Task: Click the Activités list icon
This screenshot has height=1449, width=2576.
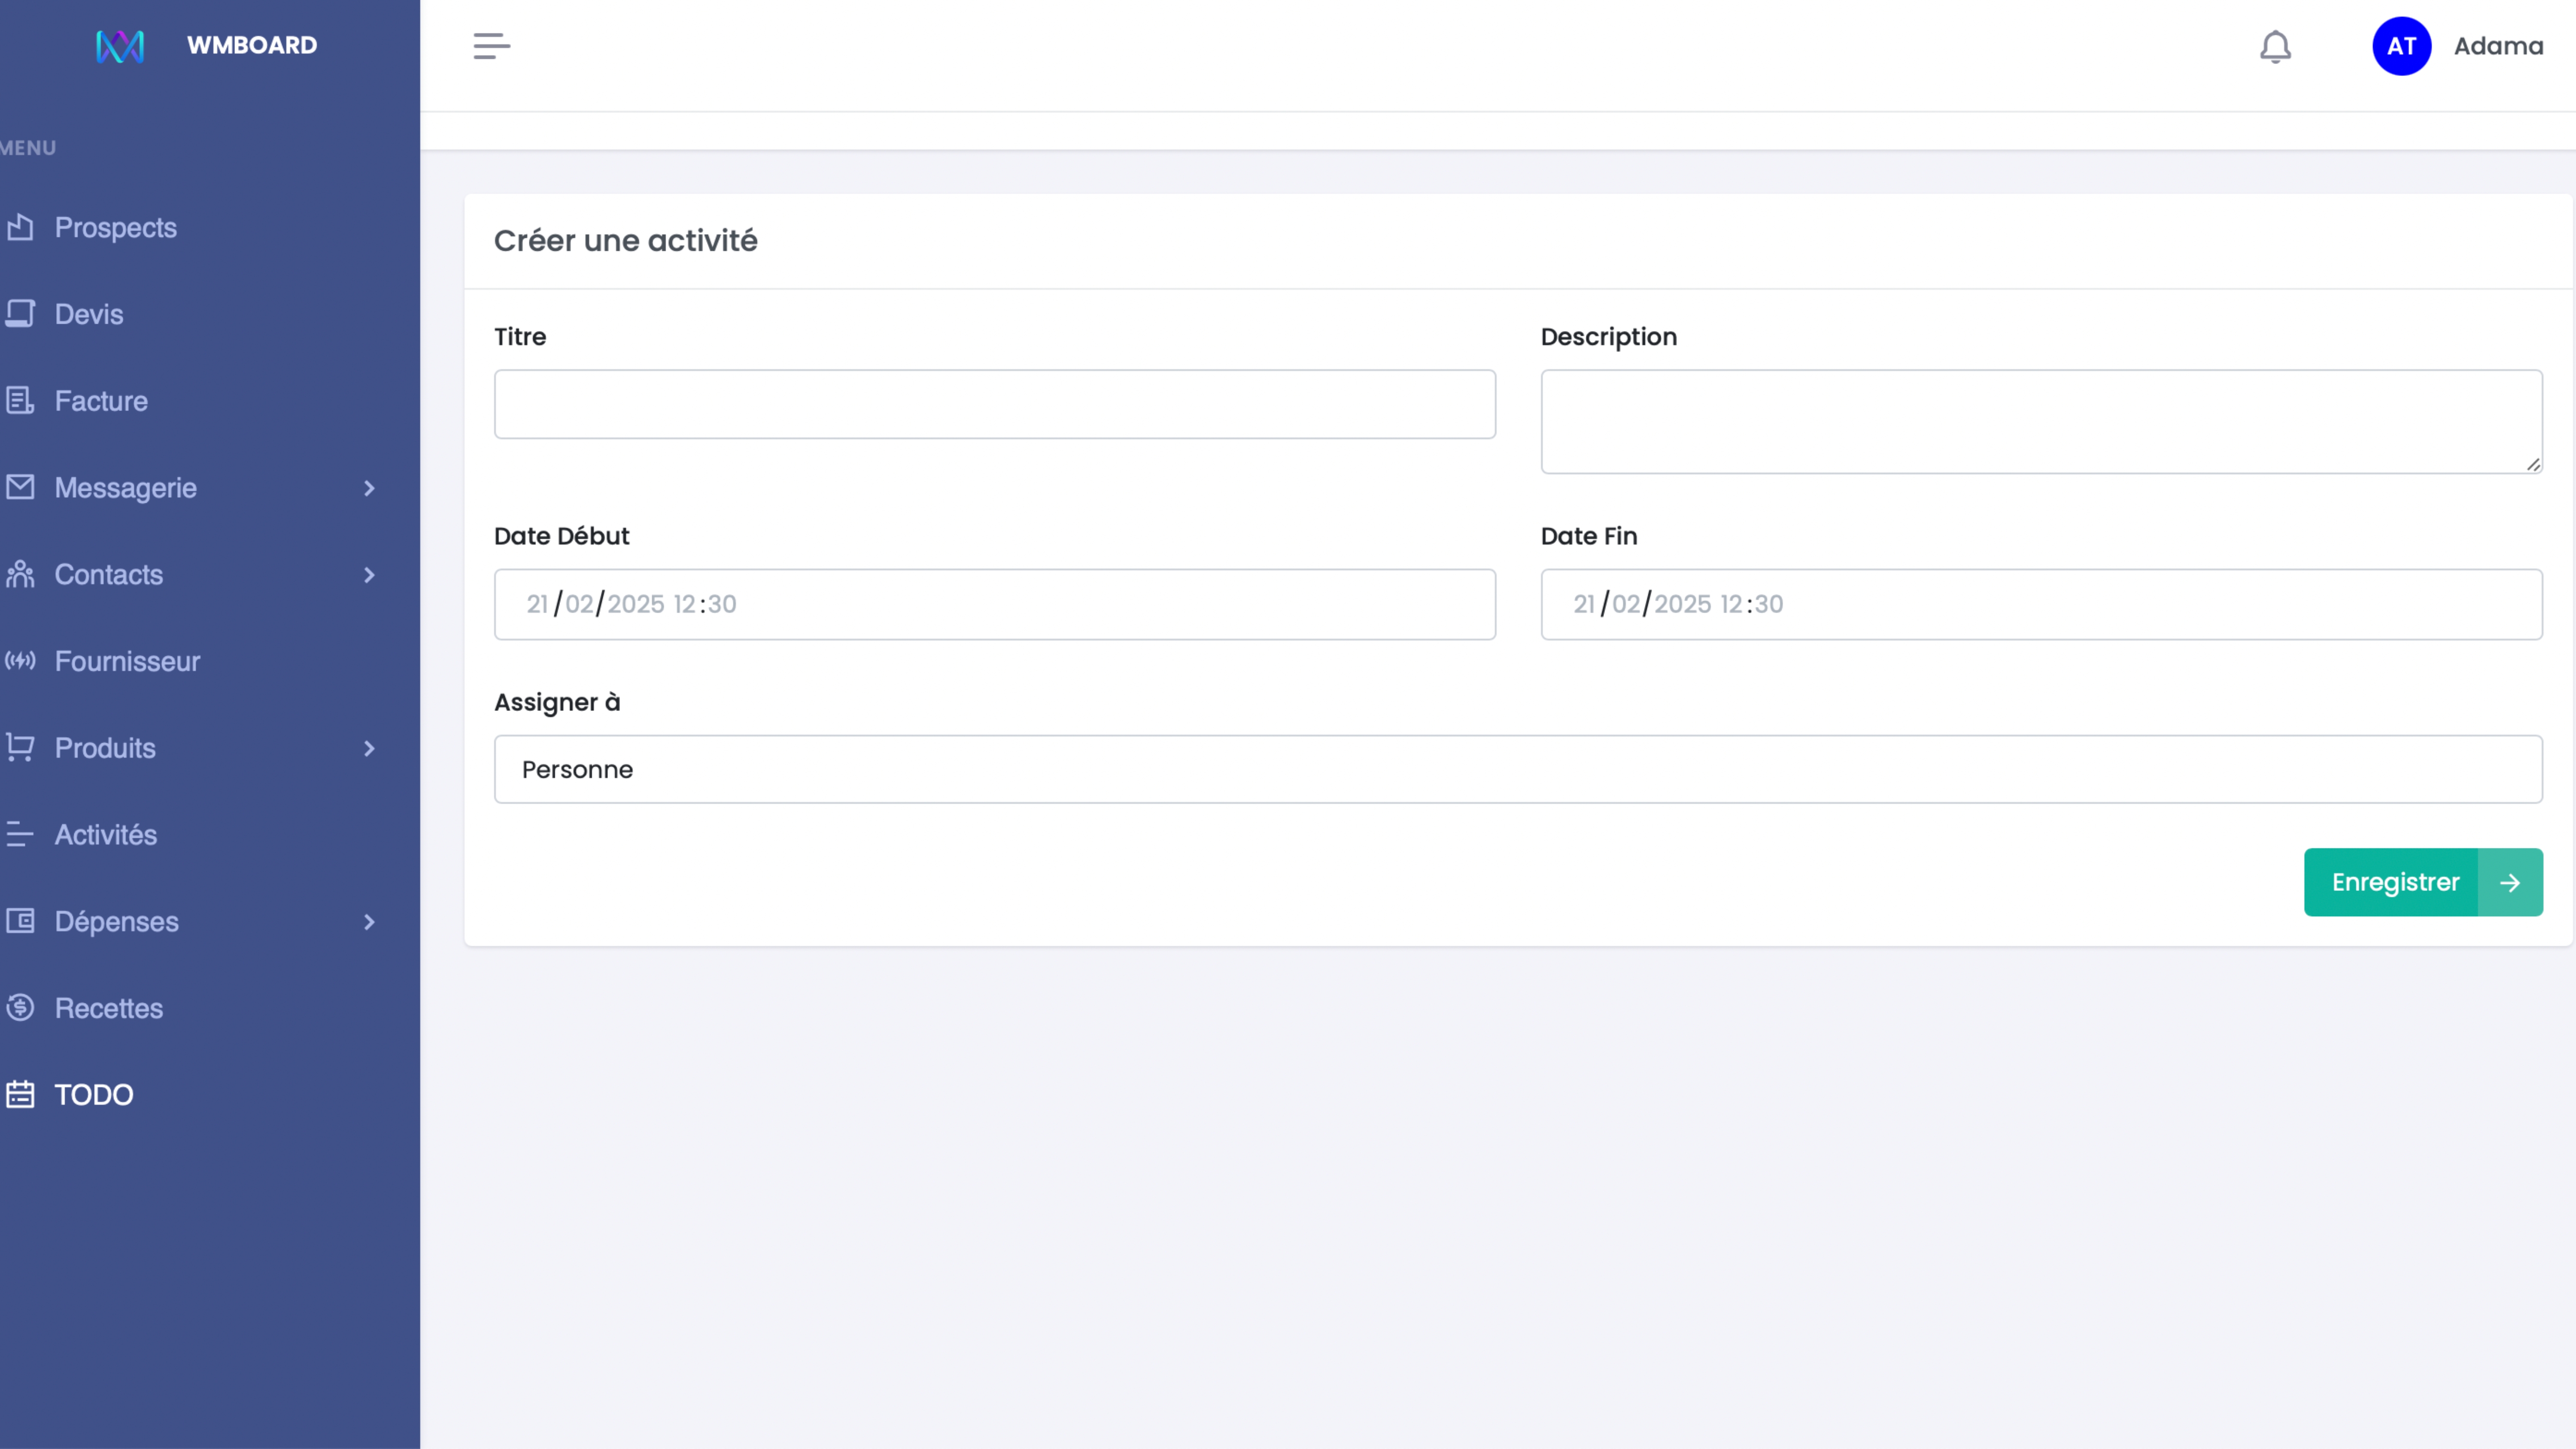Action: (20, 834)
